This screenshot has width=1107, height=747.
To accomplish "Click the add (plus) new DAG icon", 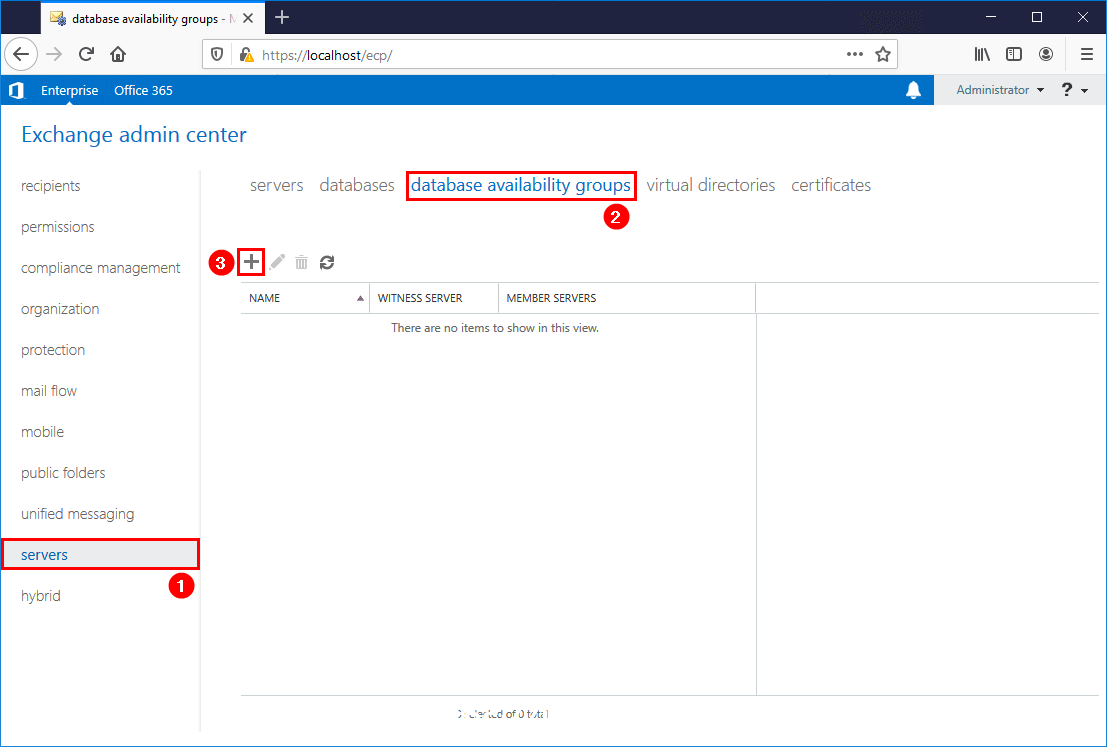I will coord(251,263).
